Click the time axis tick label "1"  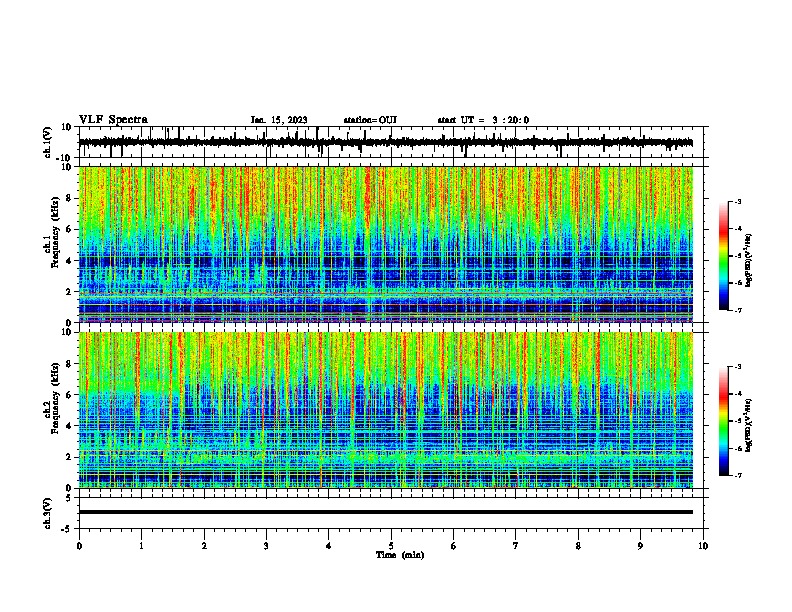tap(141, 546)
